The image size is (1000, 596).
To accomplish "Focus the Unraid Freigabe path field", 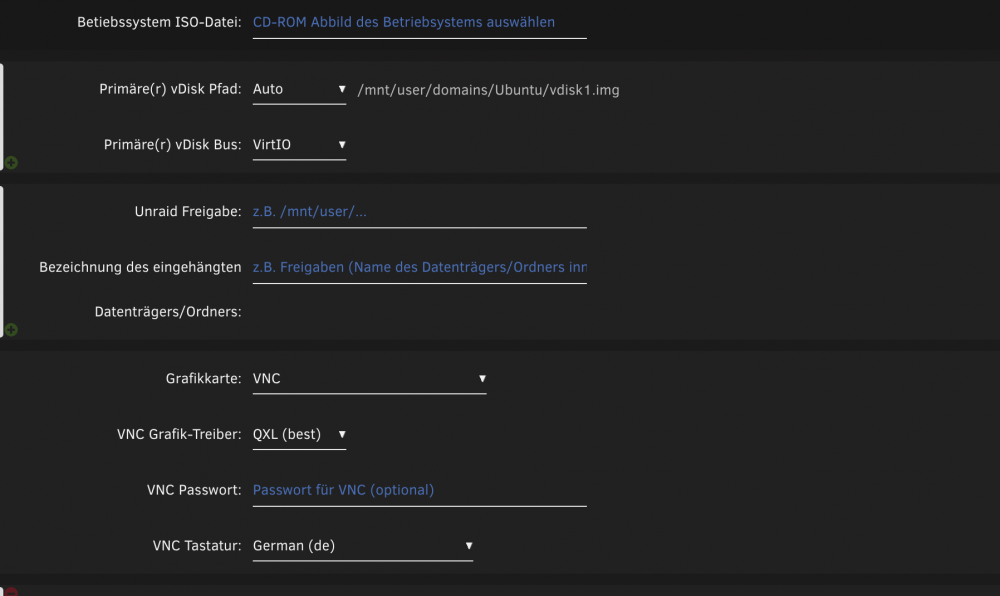I will coord(420,212).
